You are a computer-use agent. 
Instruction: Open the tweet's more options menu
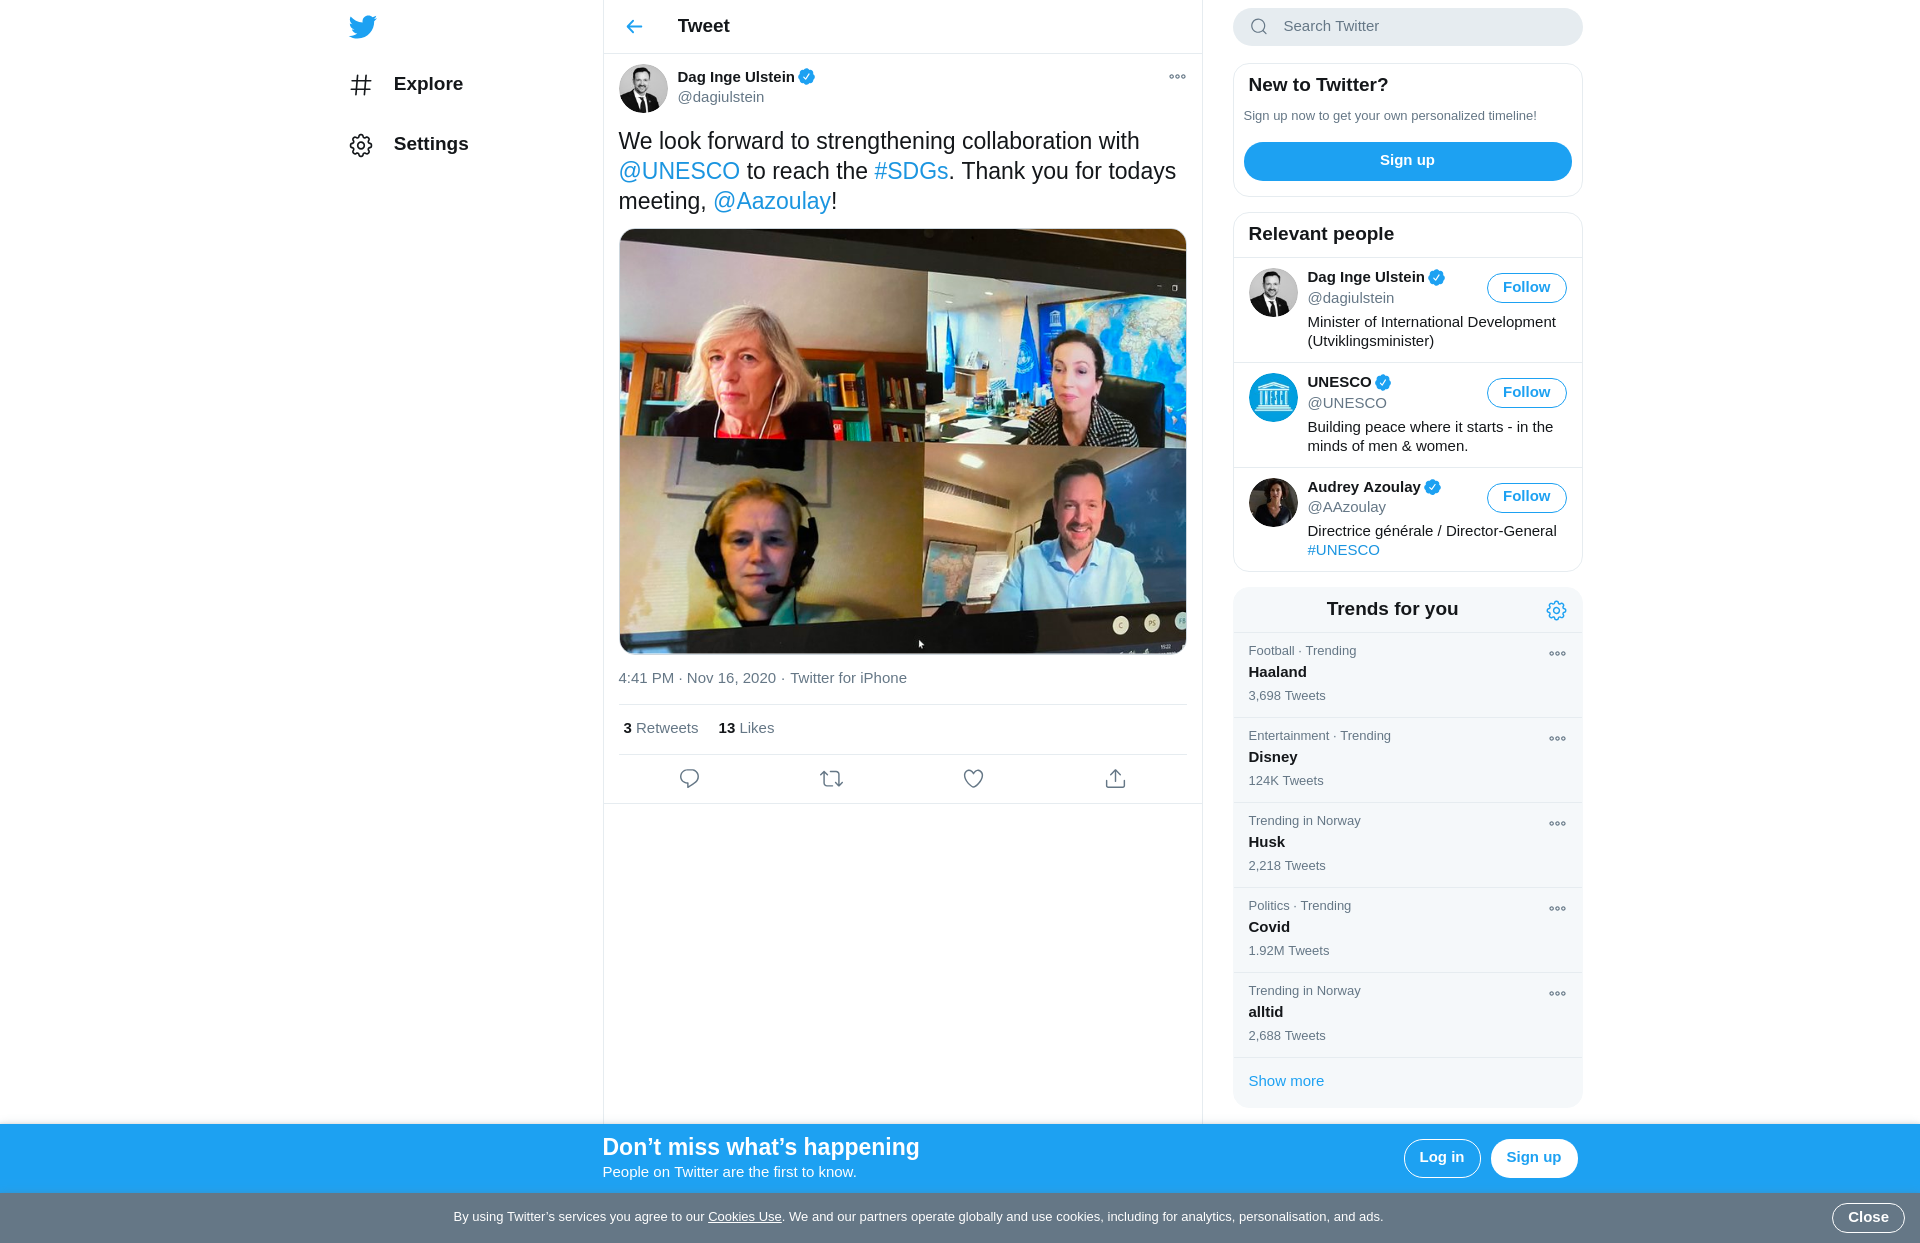[1177, 77]
